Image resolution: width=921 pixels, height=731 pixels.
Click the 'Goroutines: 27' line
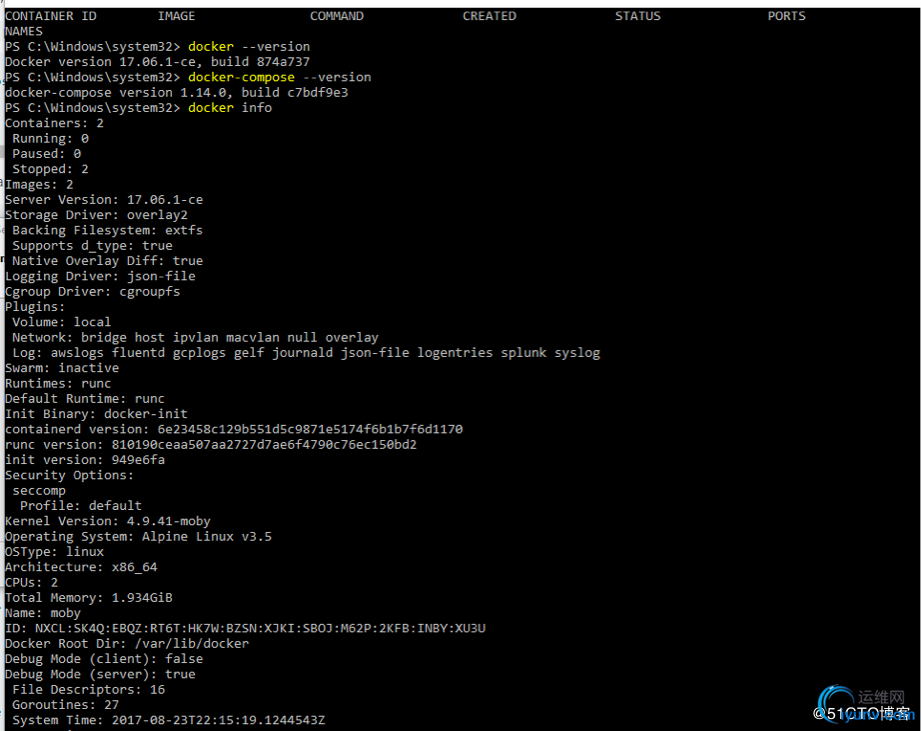pyautogui.click(x=66, y=704)
